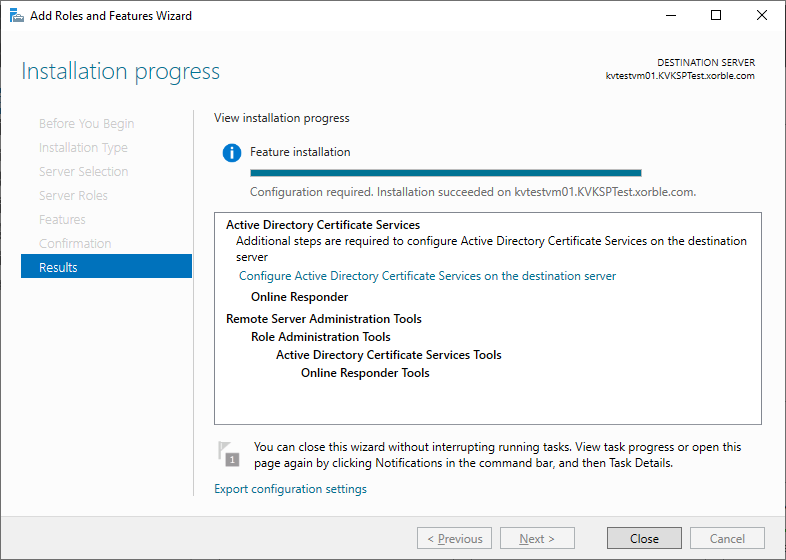Click the Cancel button
The height and width of the screenshot is (560, 786).
point(727,538)
